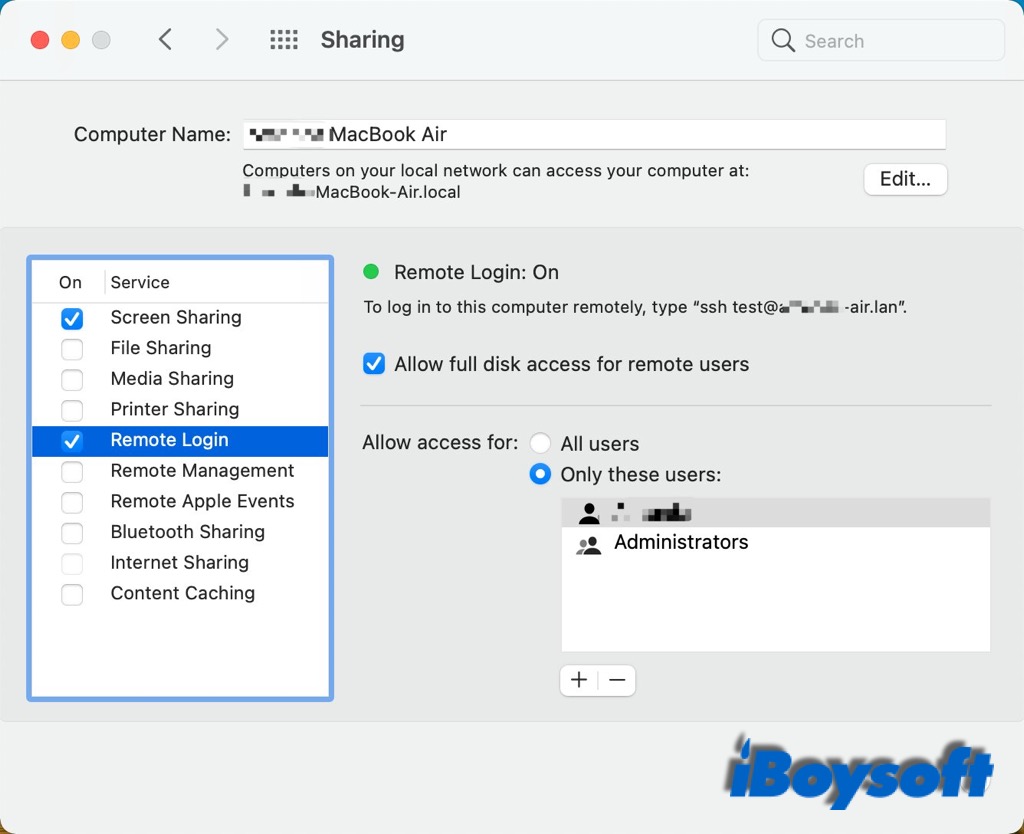
Task: Enable the File Sharing checkbox
Action: click(x=72, y=349)
